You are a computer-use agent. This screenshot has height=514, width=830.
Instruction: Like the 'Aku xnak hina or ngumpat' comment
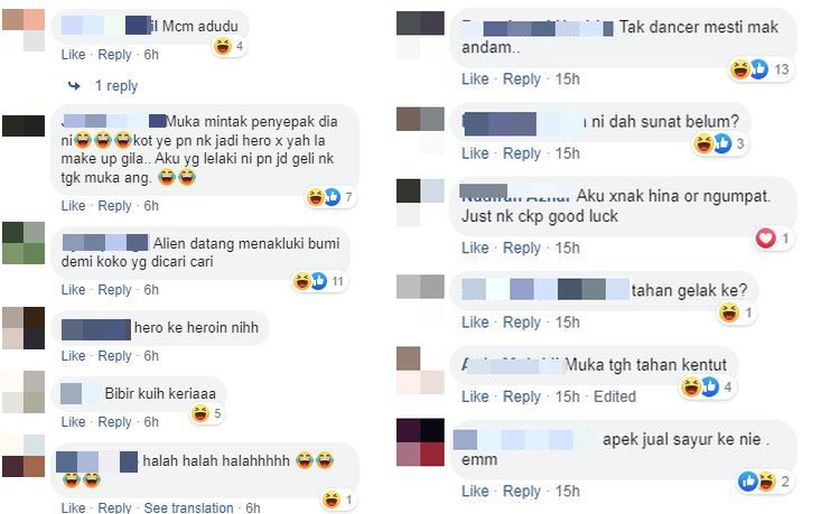click(475, 248)
